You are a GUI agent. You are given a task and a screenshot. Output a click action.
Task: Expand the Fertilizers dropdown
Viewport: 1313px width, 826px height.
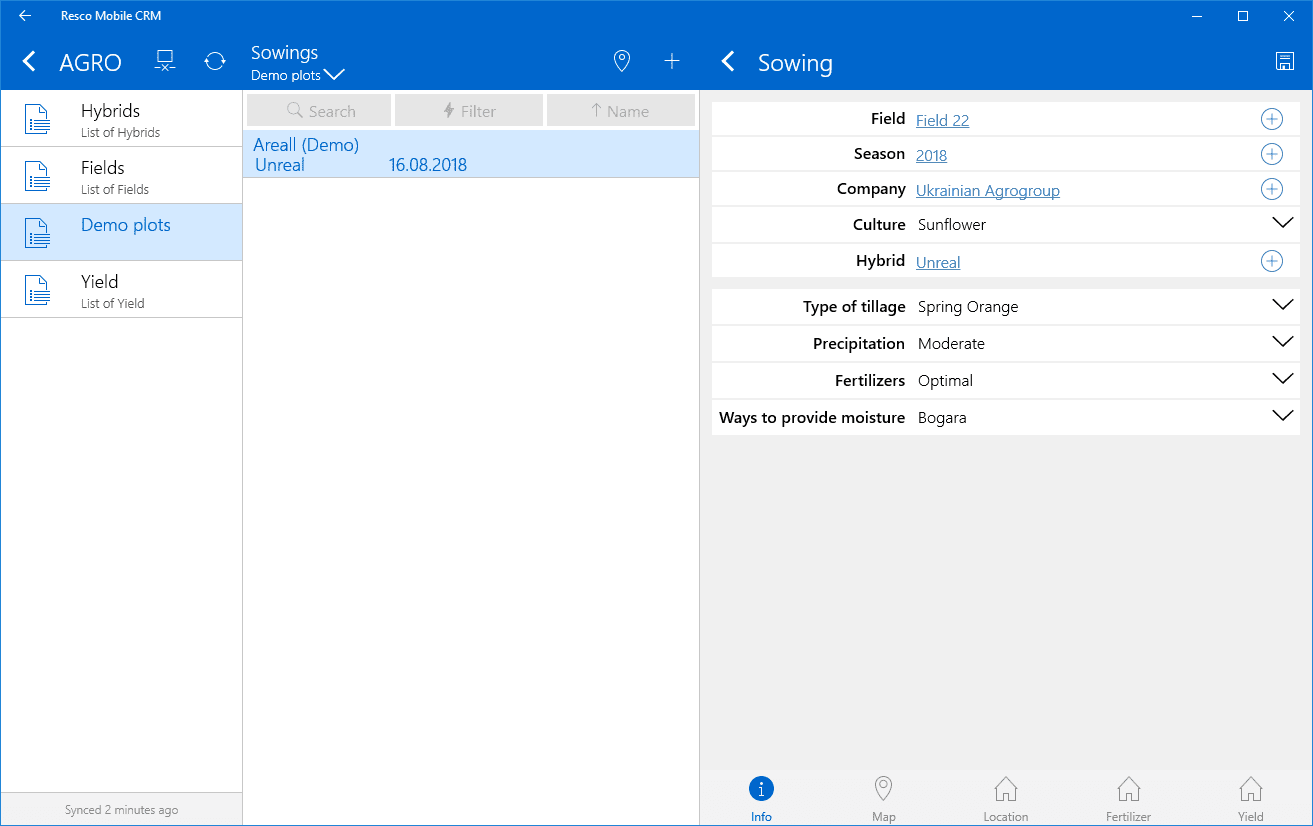[1283, 379]
